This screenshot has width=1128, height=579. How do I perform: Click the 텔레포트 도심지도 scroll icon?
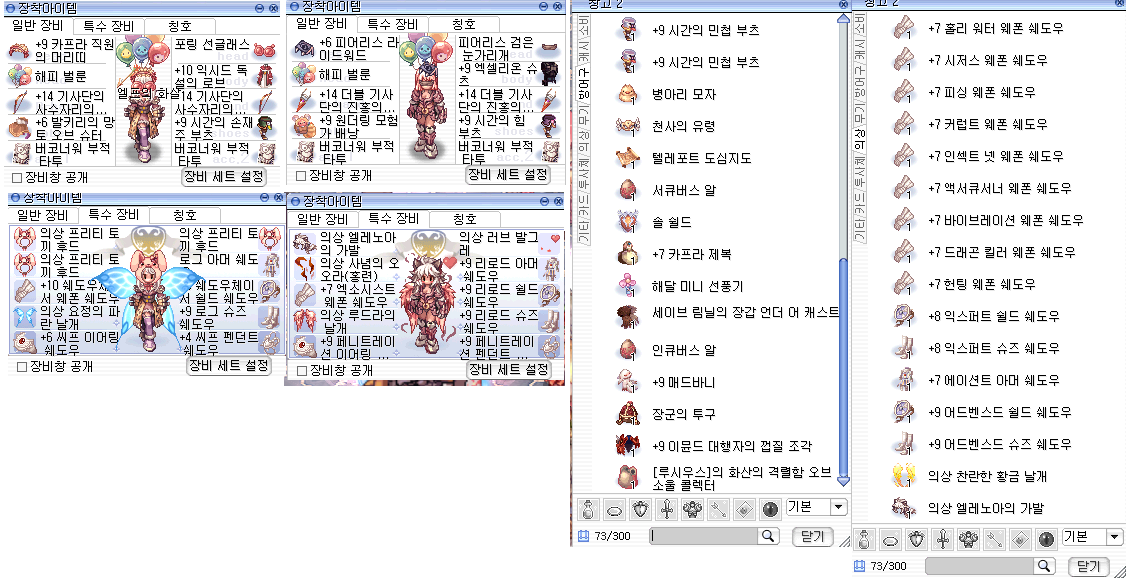pyautogui.click(x=628, y=158)
